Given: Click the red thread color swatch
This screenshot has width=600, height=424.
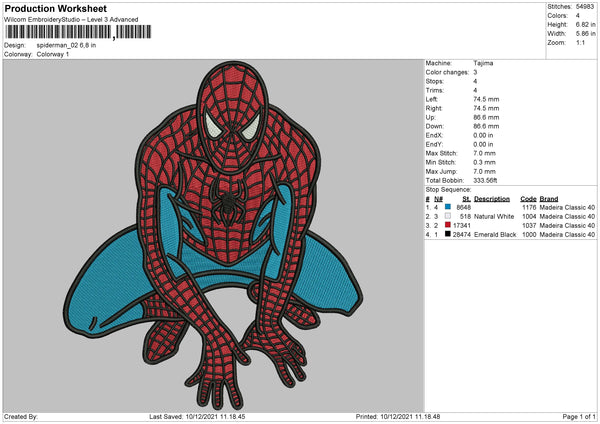Looking at the screenshot, I should (448, 225).
